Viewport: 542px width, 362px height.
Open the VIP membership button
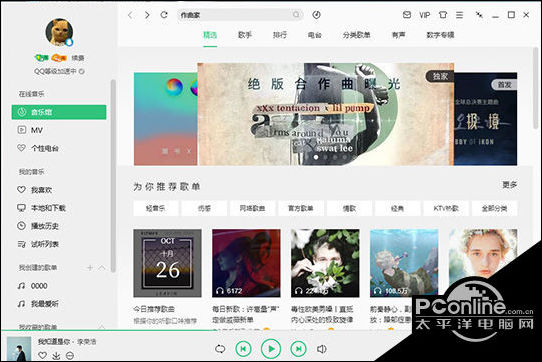point(424,15)
